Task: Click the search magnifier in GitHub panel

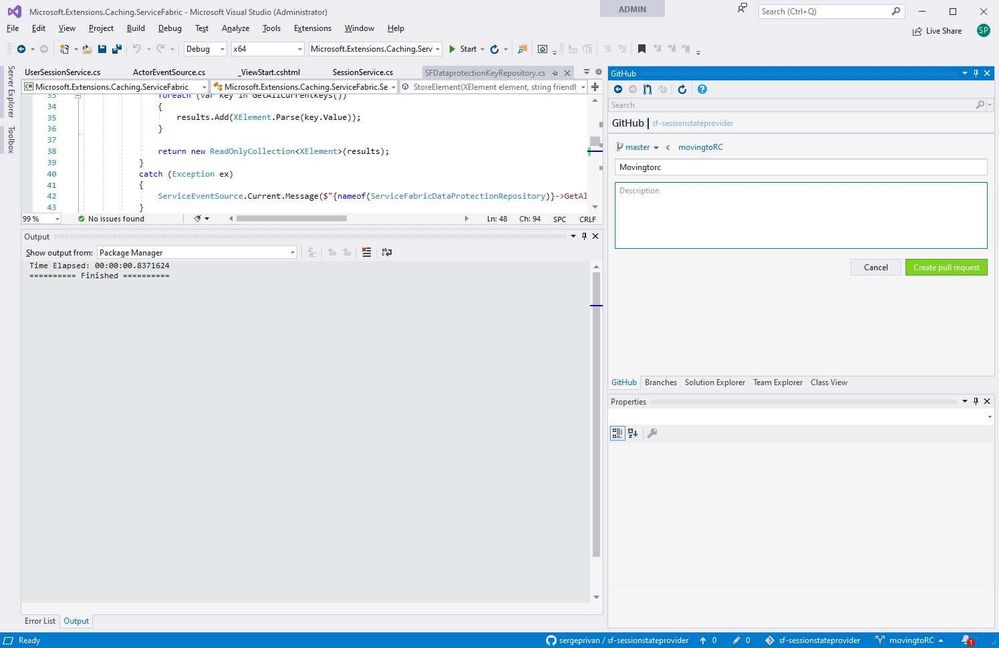Action: coord(980,104)
